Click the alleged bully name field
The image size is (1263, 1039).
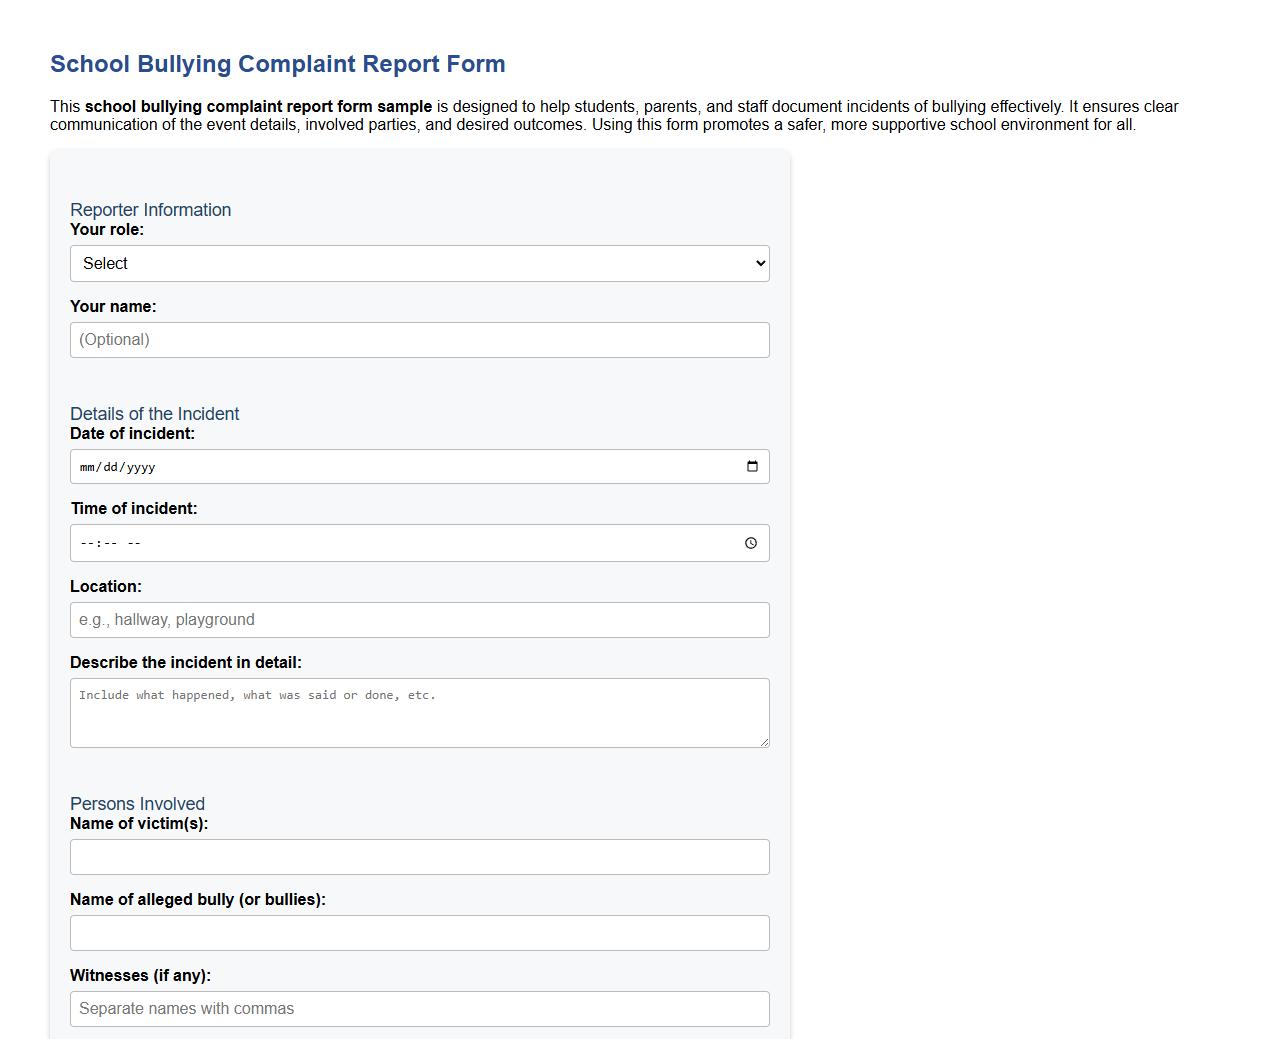tap(419, 932)
